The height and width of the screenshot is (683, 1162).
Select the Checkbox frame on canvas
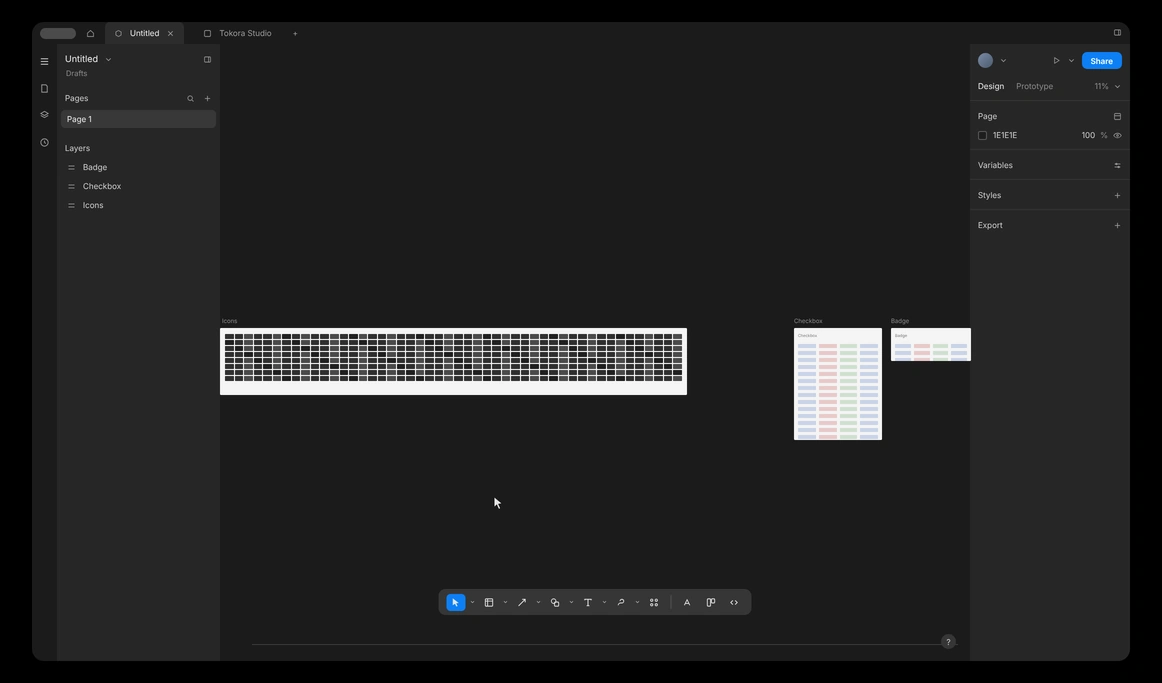pyautogui.click(x=838, y=384)
